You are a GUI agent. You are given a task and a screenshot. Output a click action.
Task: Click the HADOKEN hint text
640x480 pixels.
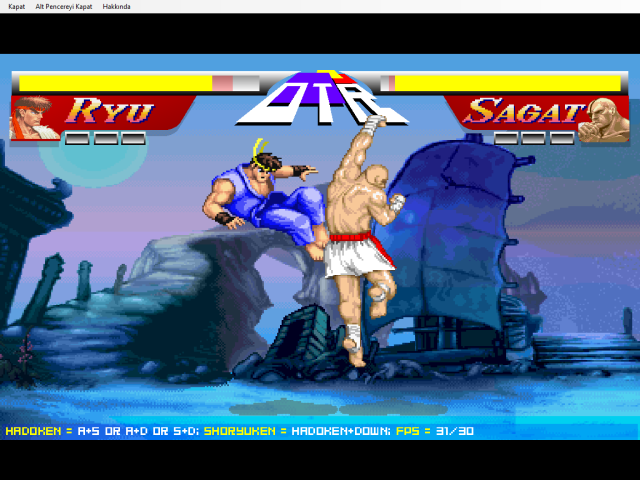[x=33, y=431]
